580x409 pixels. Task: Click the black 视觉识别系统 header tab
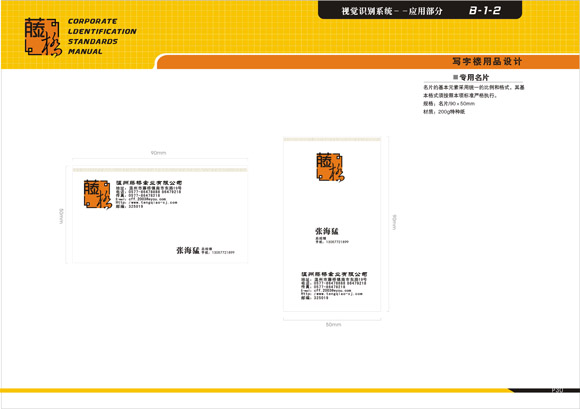tap(420, 10)
